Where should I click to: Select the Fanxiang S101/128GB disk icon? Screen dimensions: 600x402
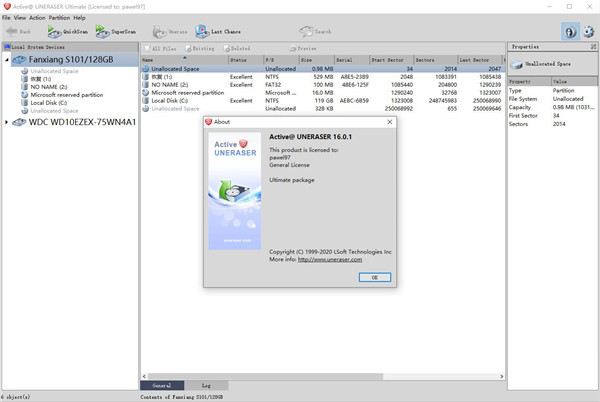(20, 59)
